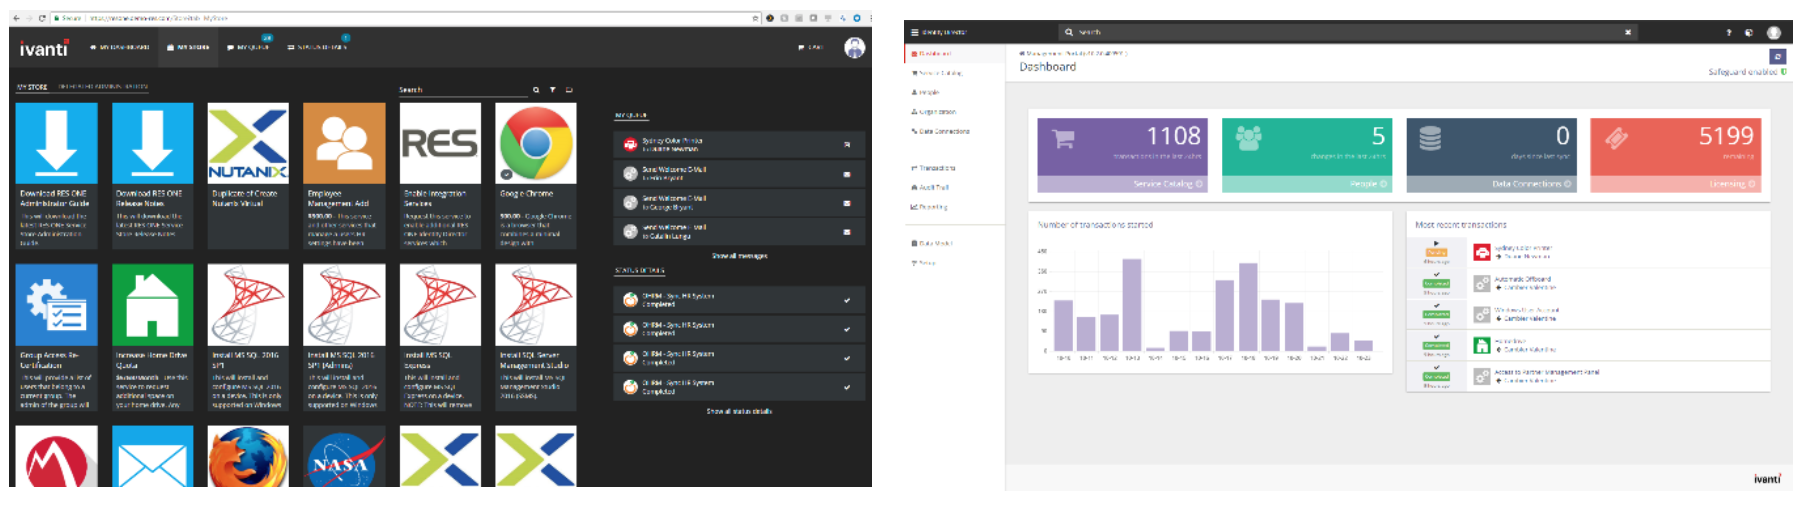1802x523 pixels.
Task: Open the user avatar in dashboard window
Action: point(1773,32)
